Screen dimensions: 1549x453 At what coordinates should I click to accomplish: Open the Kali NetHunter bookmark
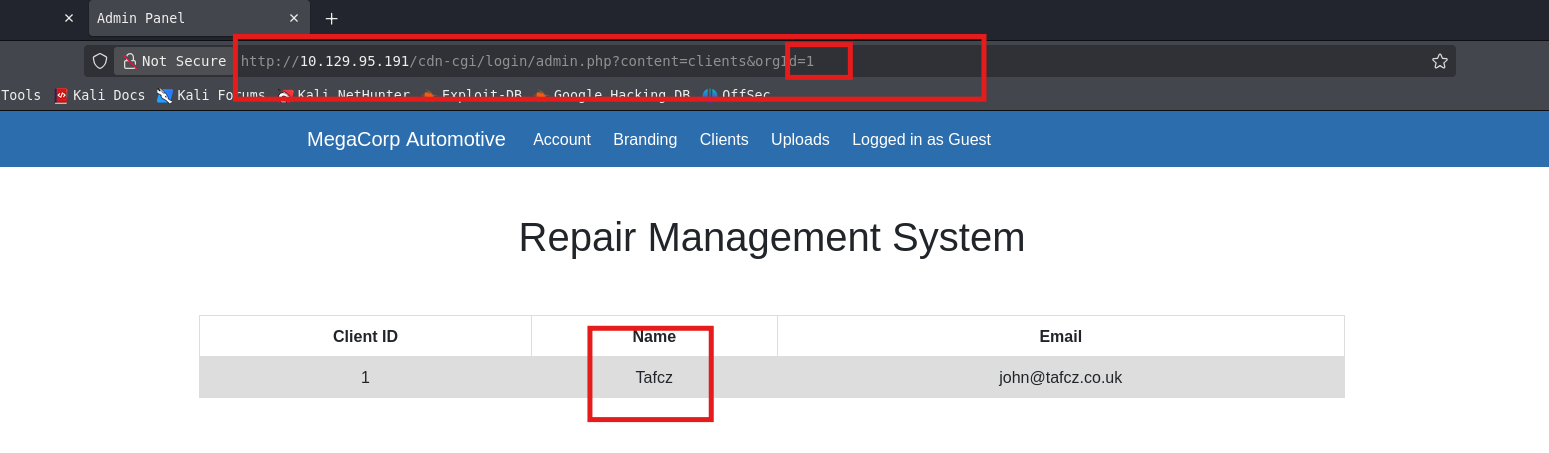click(344, 95)
